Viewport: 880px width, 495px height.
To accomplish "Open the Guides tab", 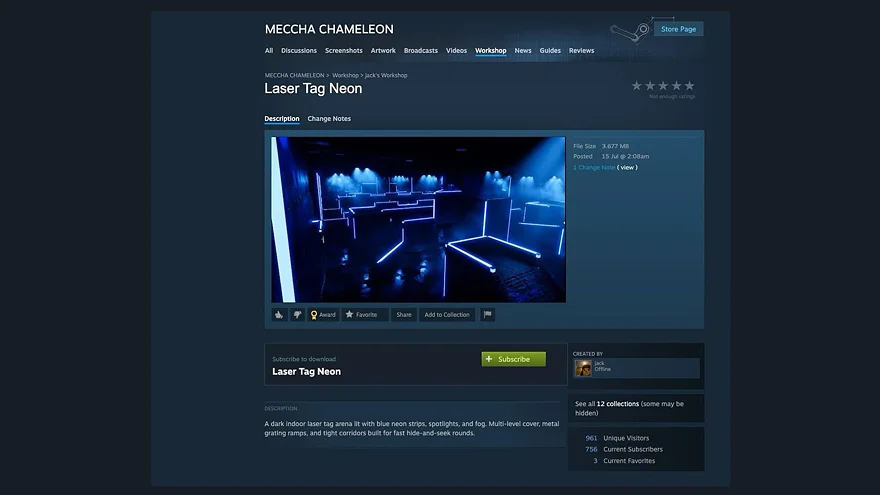I will click(550, 51).
